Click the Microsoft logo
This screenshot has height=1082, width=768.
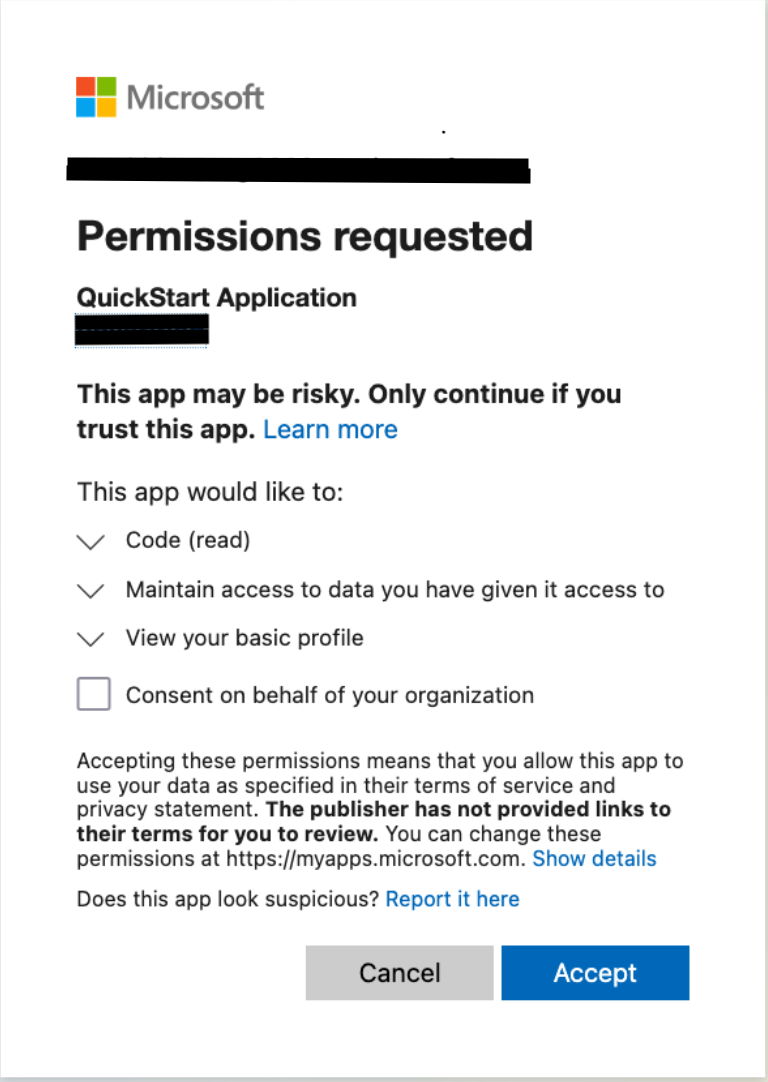(x=168, y=95)
